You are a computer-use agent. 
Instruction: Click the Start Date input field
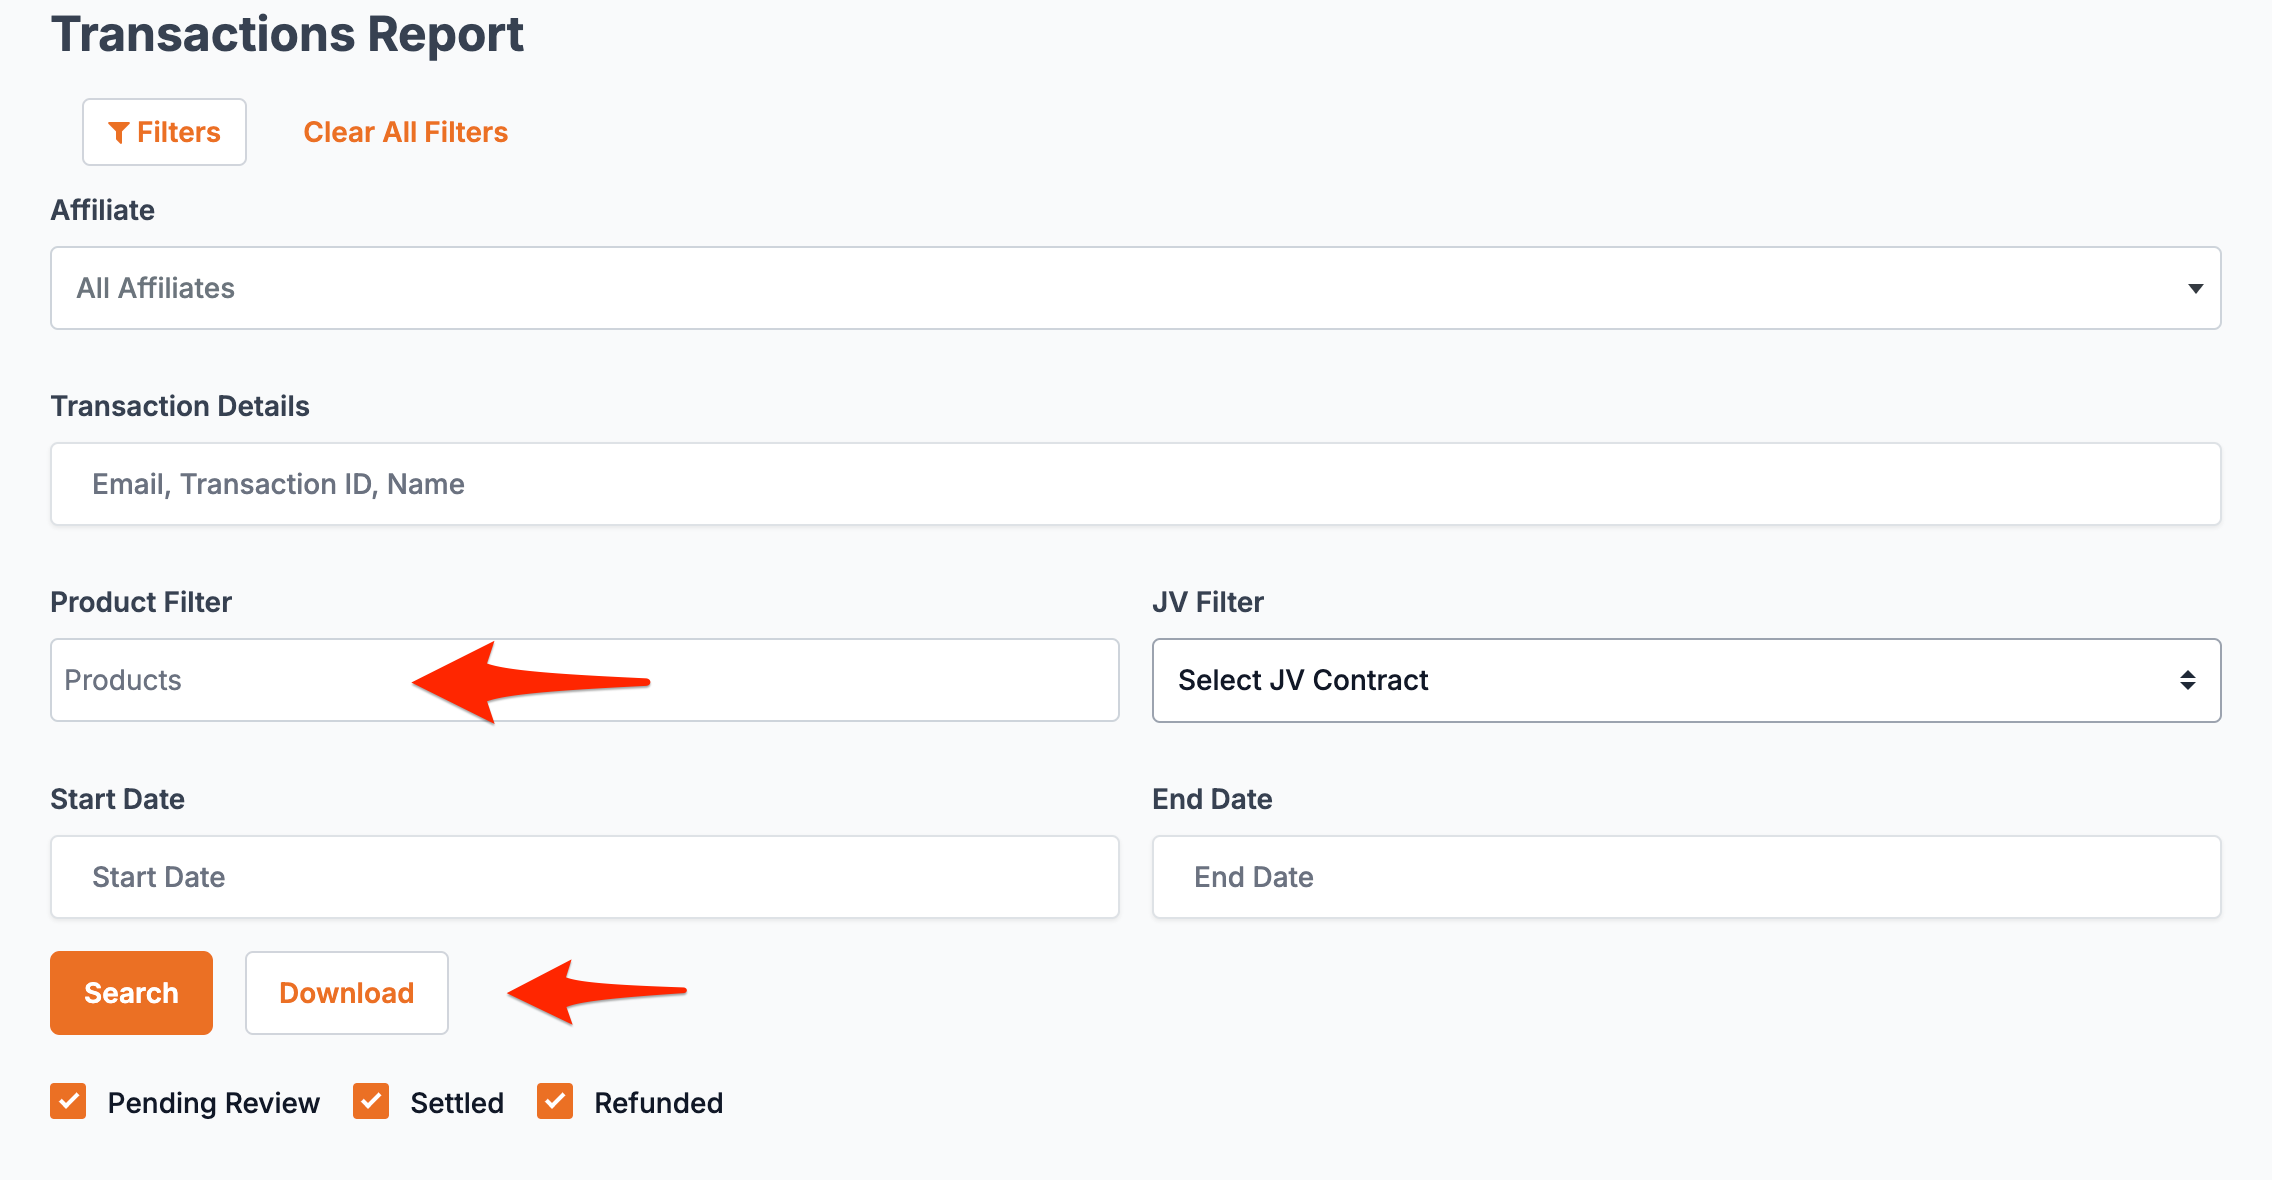[584, 877]
